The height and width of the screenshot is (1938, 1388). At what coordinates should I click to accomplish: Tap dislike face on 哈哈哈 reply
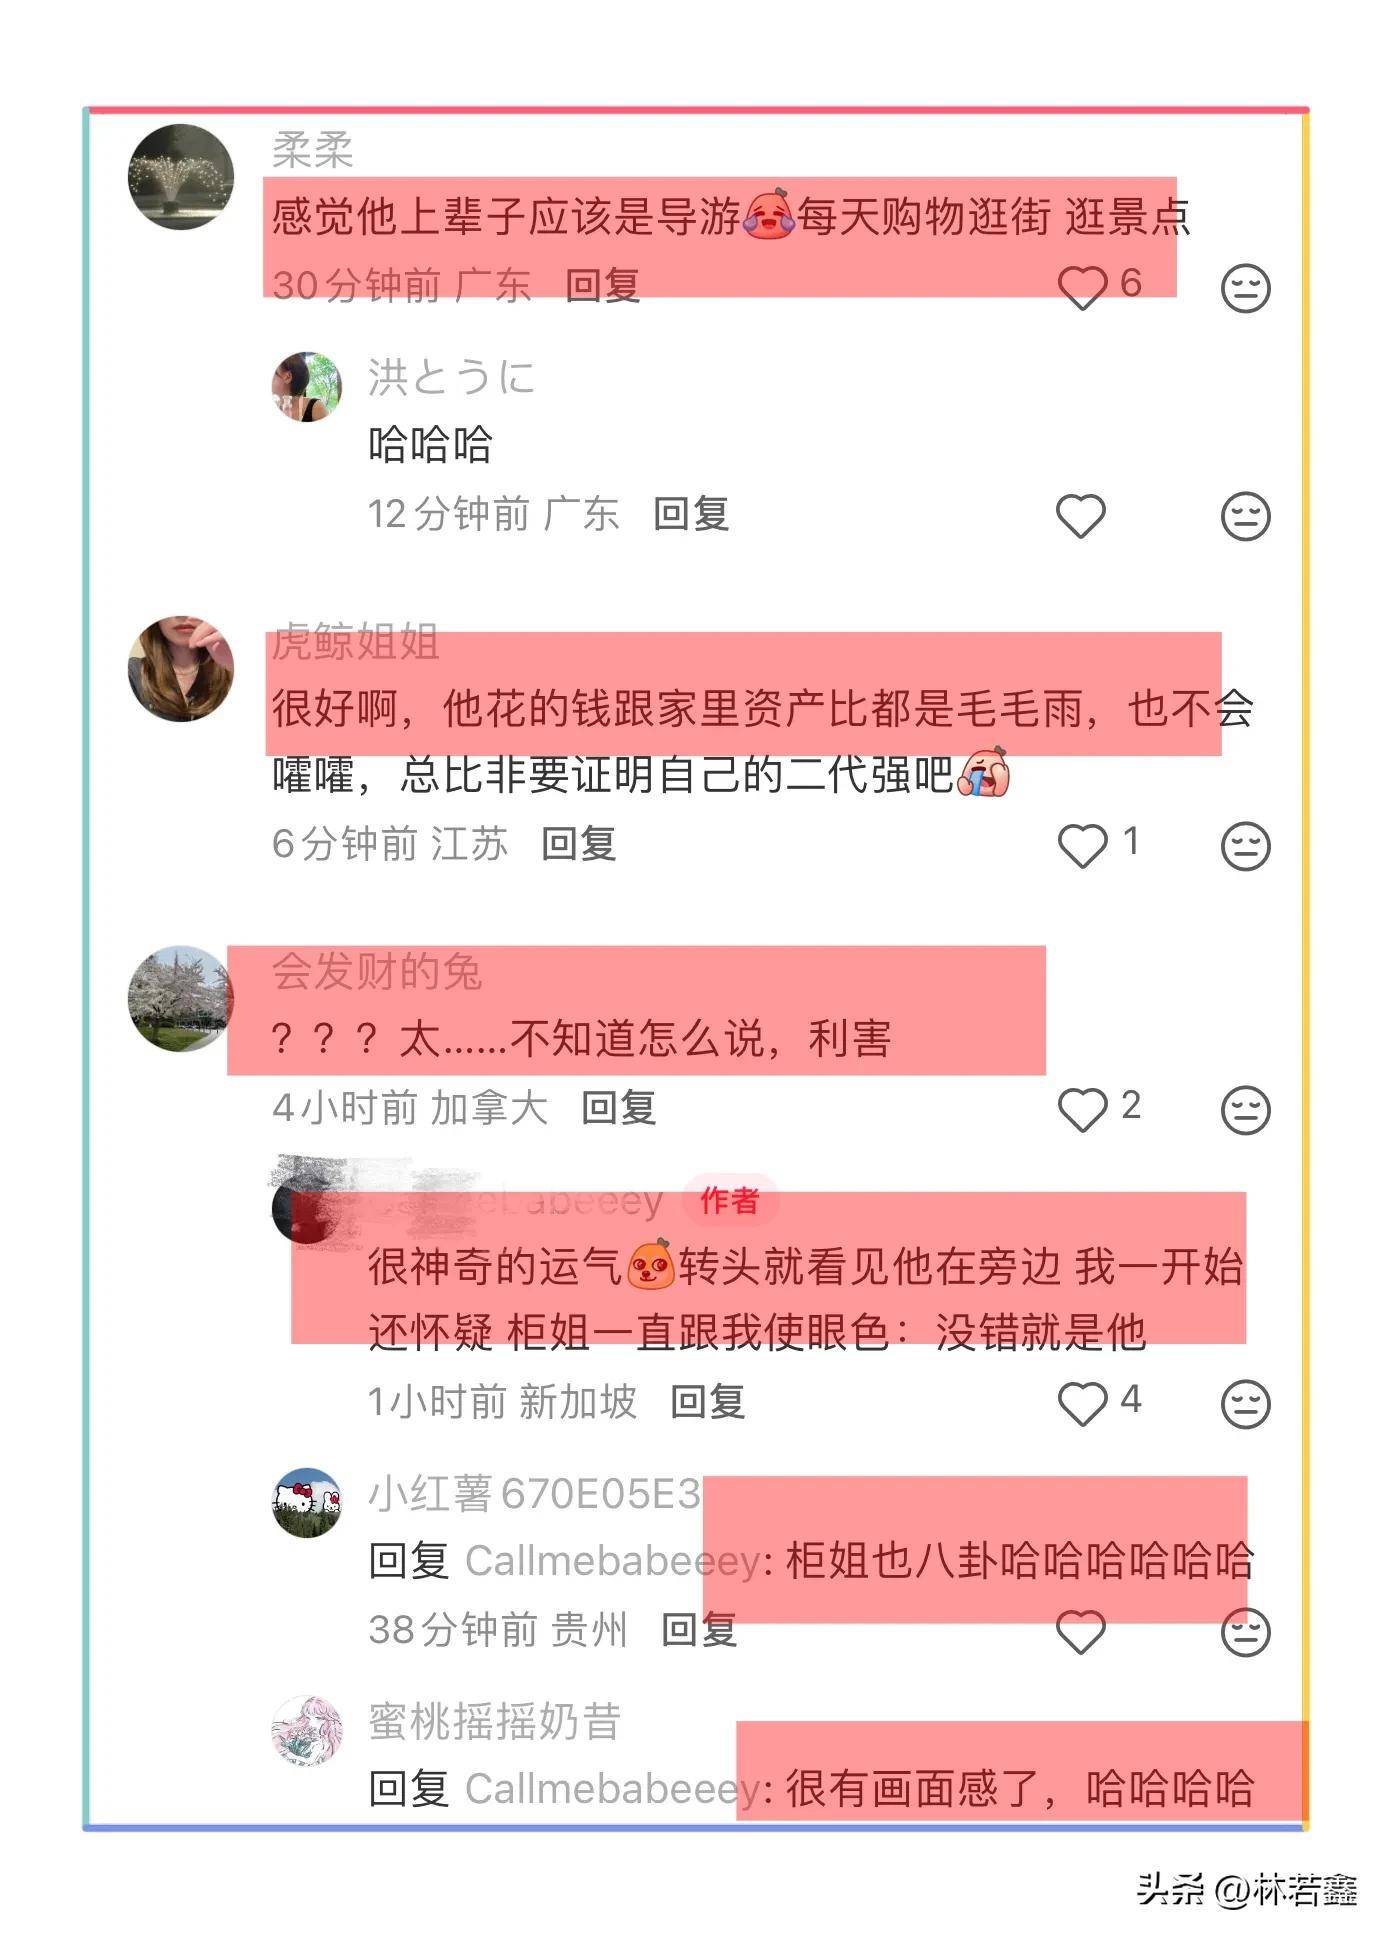click(x=1246, y=516)
